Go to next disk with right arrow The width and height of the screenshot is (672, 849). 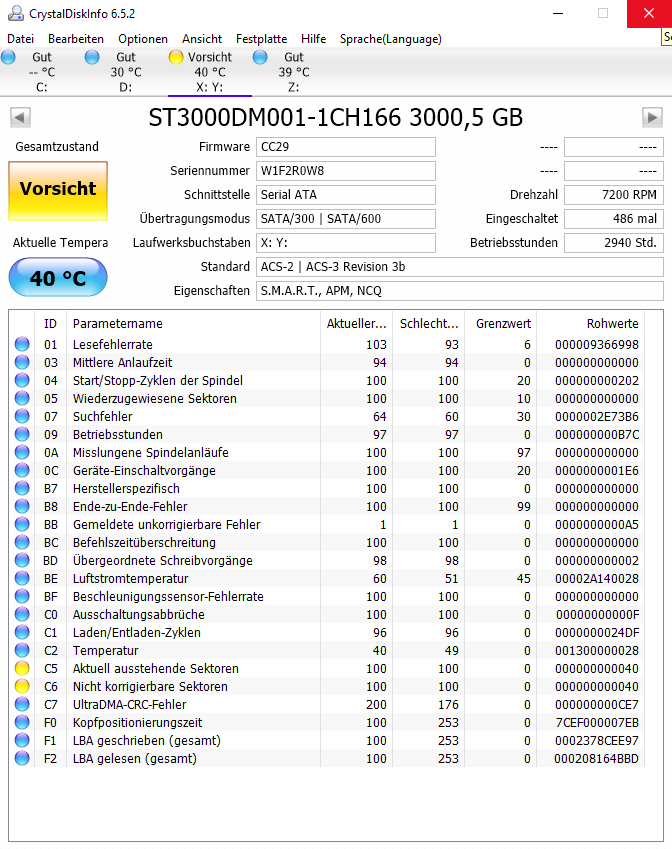point(652,117)
